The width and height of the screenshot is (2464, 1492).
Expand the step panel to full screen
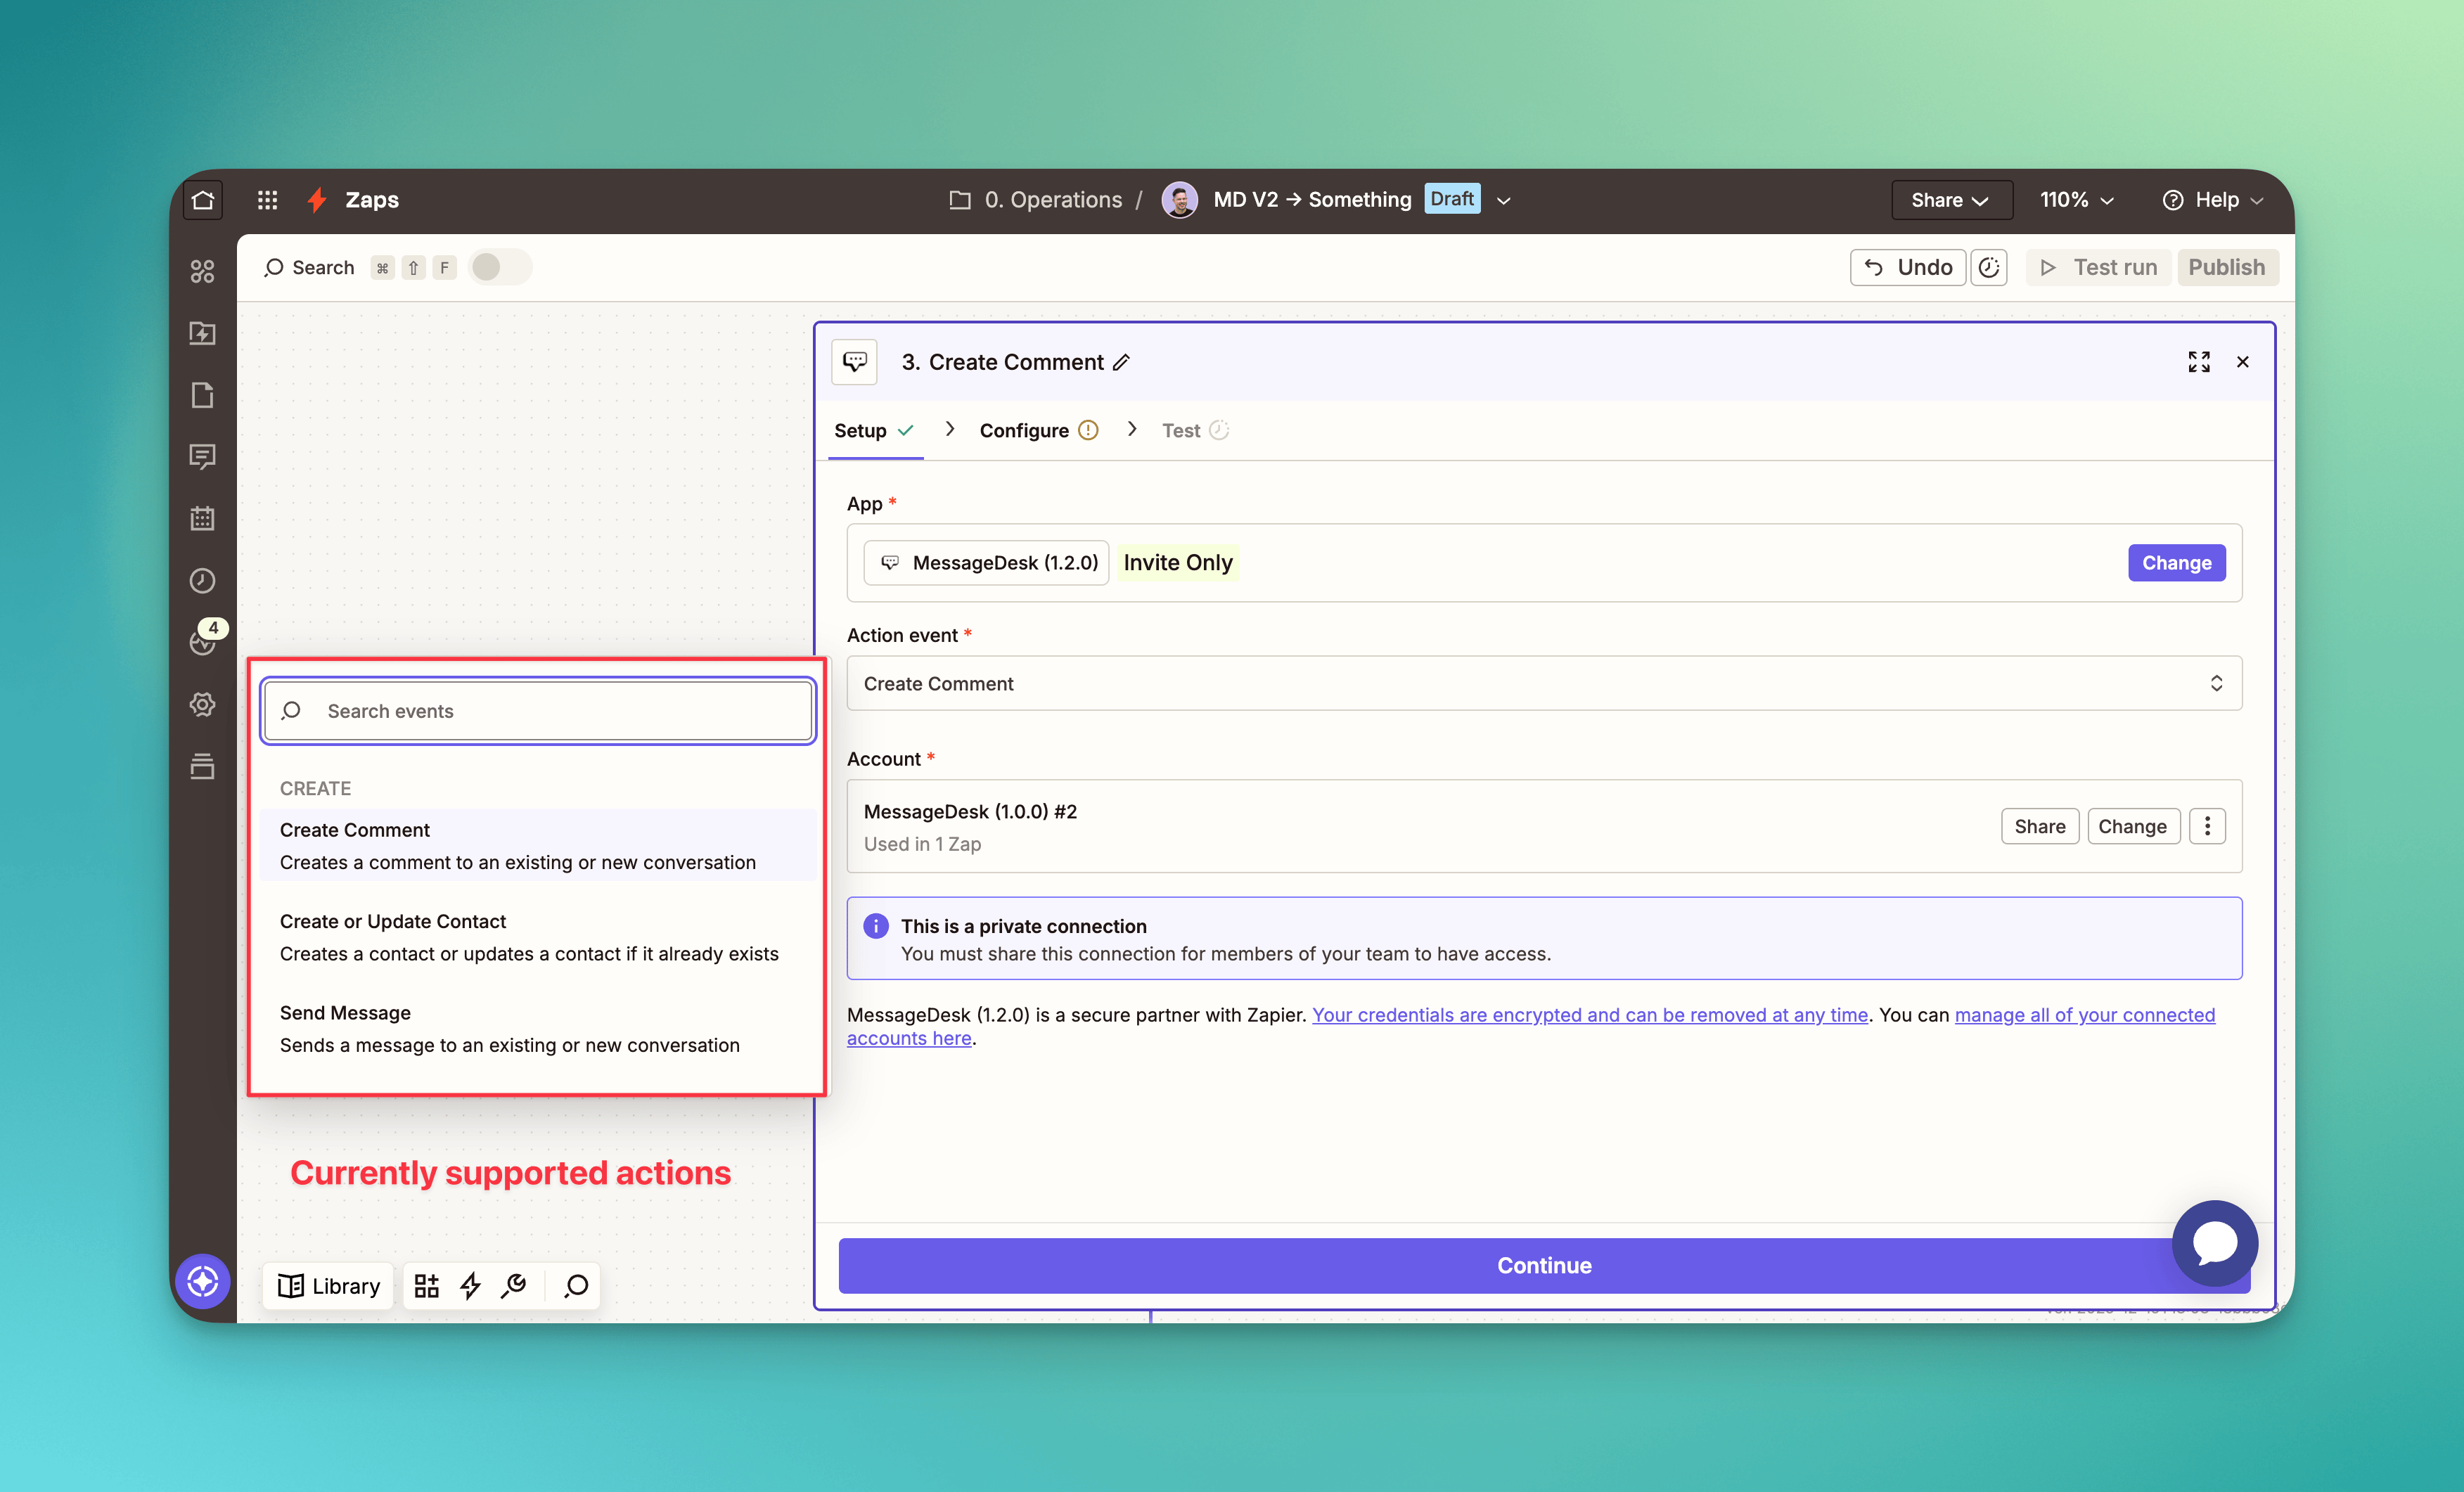(x=2199, y=362)
